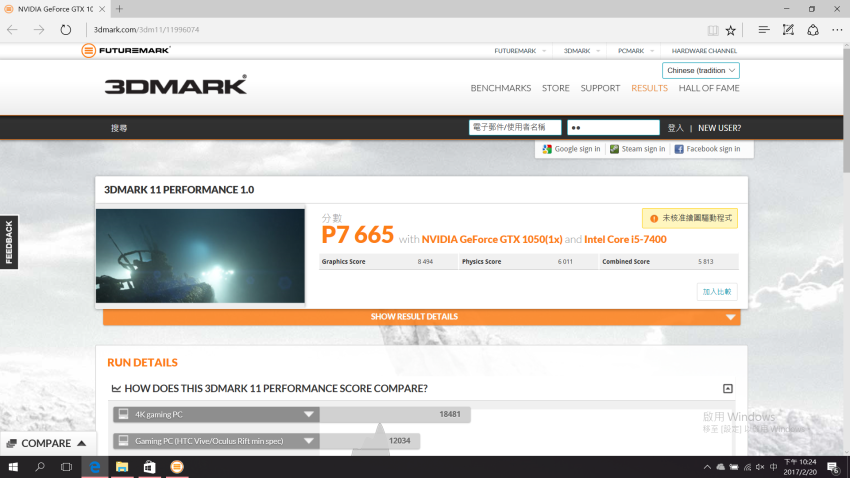Click the taskbar clock 10:24
The height and width of the screenshot is (478, 850).
coord(800,467)
